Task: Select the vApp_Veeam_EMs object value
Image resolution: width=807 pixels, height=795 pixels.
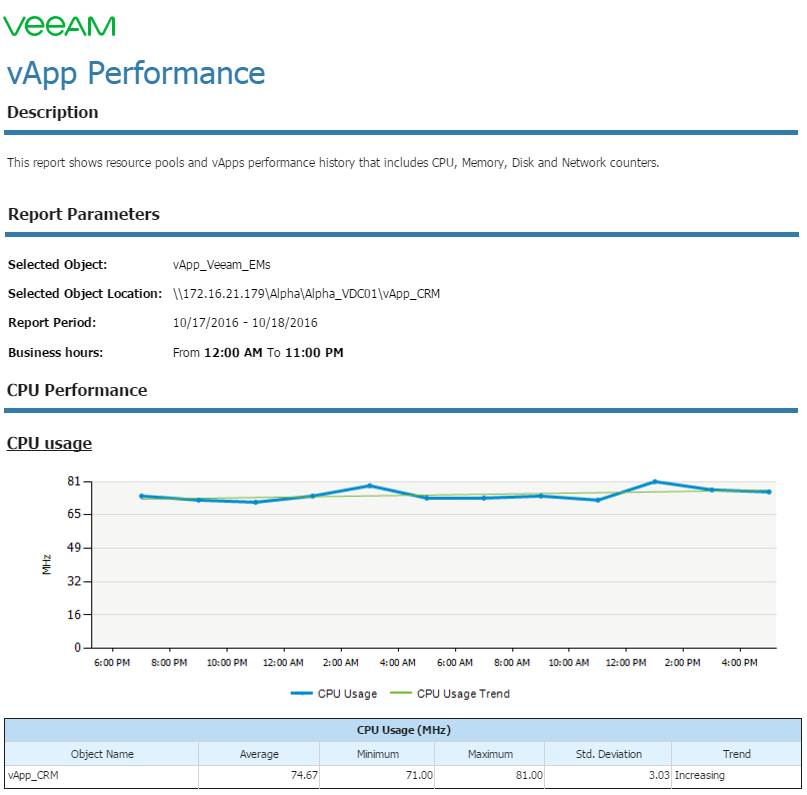Action: pyautogui.click(x=221, y=264)
